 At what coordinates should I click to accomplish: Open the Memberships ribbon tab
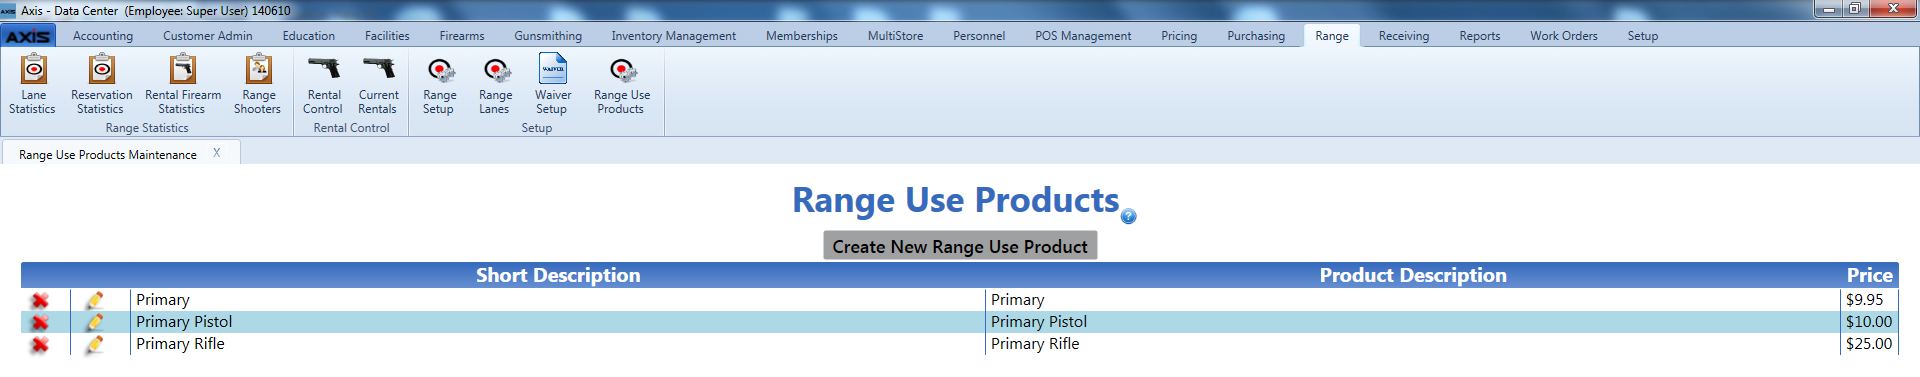click(802, 36)
